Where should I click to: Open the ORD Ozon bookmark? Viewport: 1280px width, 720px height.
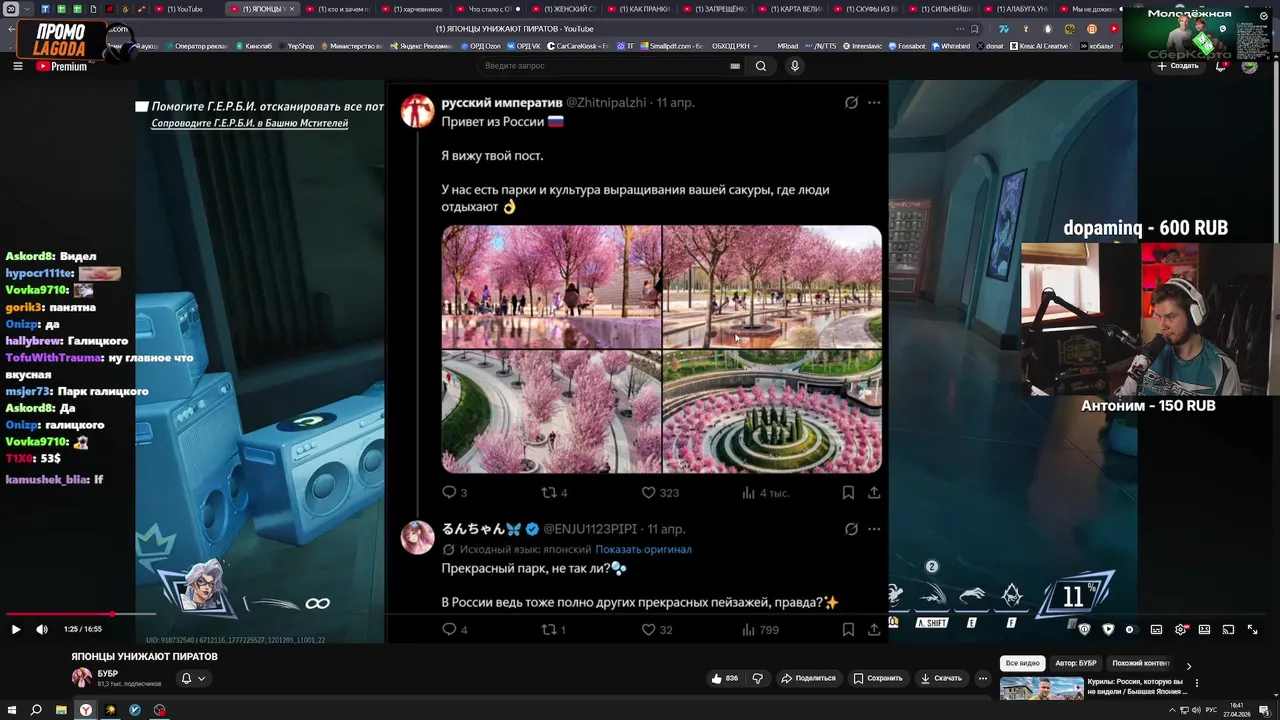tap(479, 46)
